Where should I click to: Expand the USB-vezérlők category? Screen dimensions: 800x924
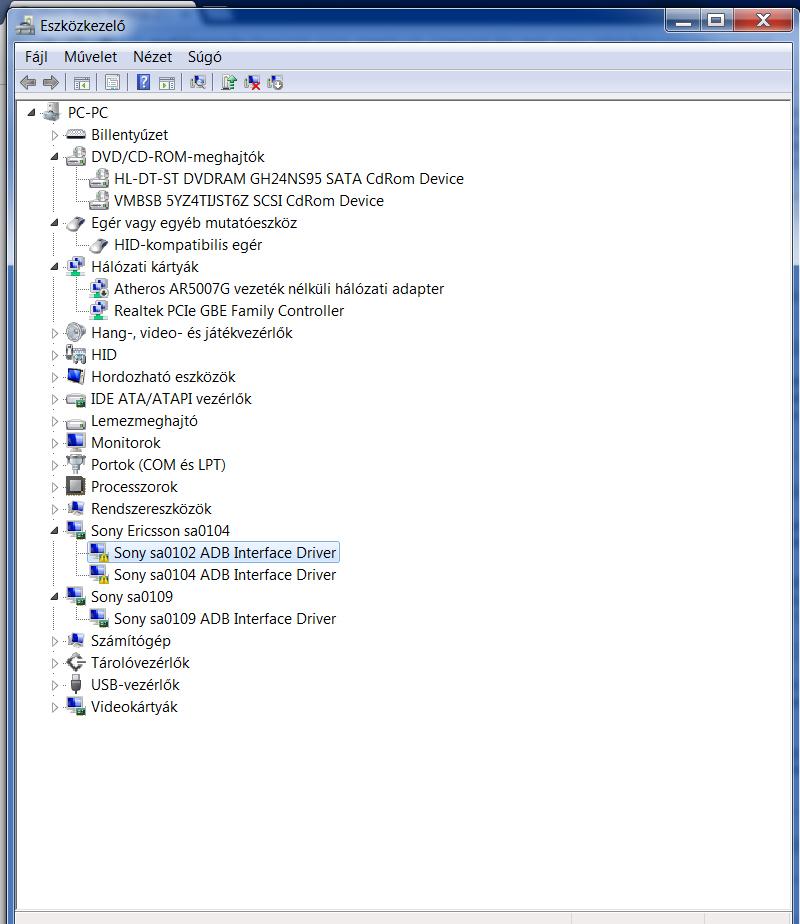[55, 685]
